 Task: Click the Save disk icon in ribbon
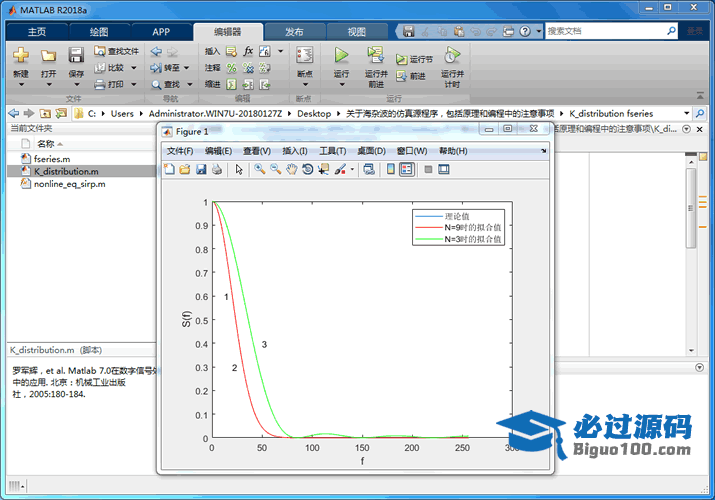point(76,55)
